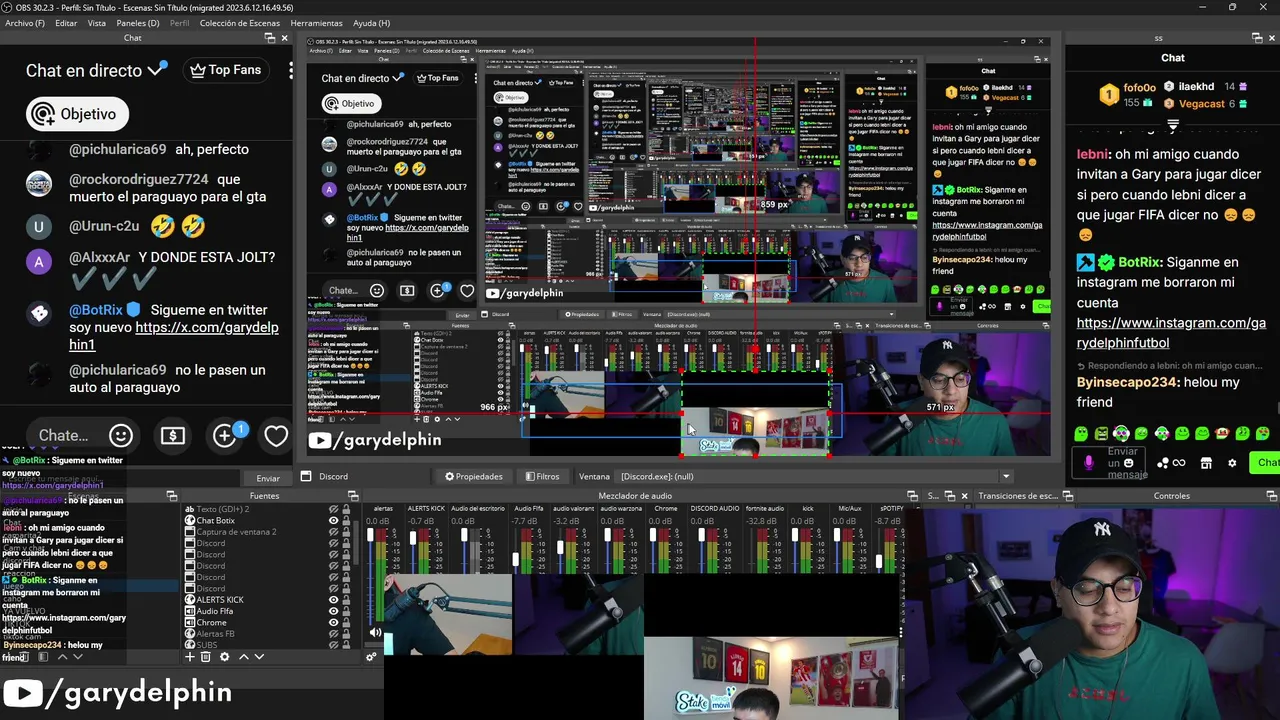Click Kick chat microphone message icon

[1089, 463]
